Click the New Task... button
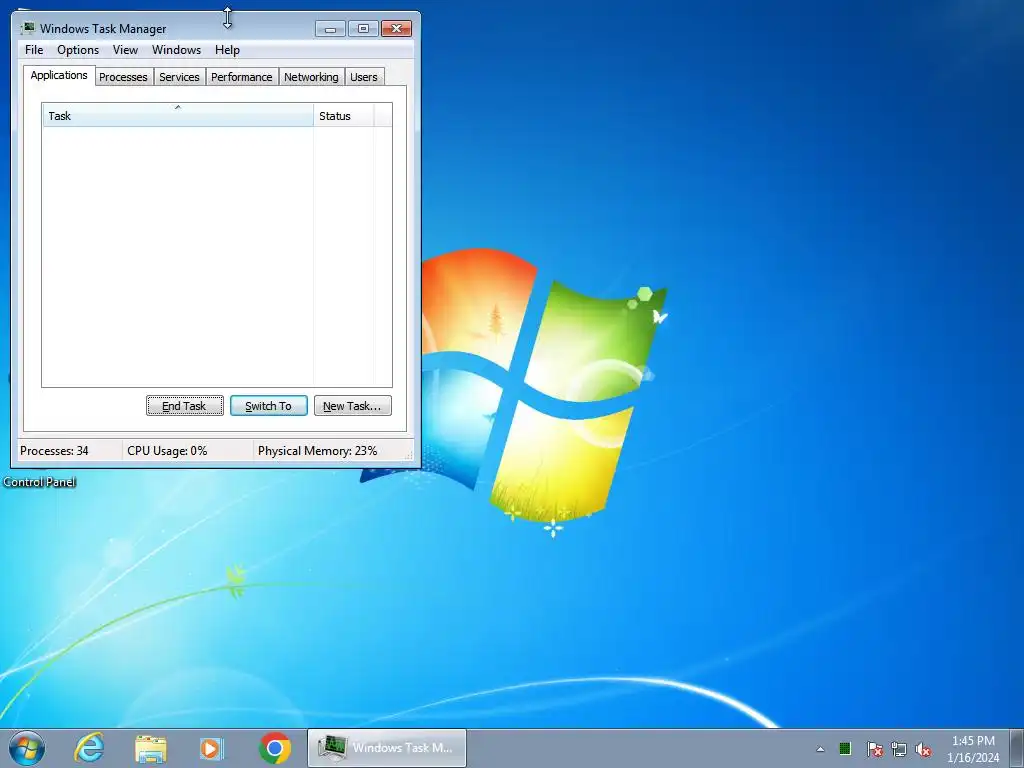 click(353, 406)
